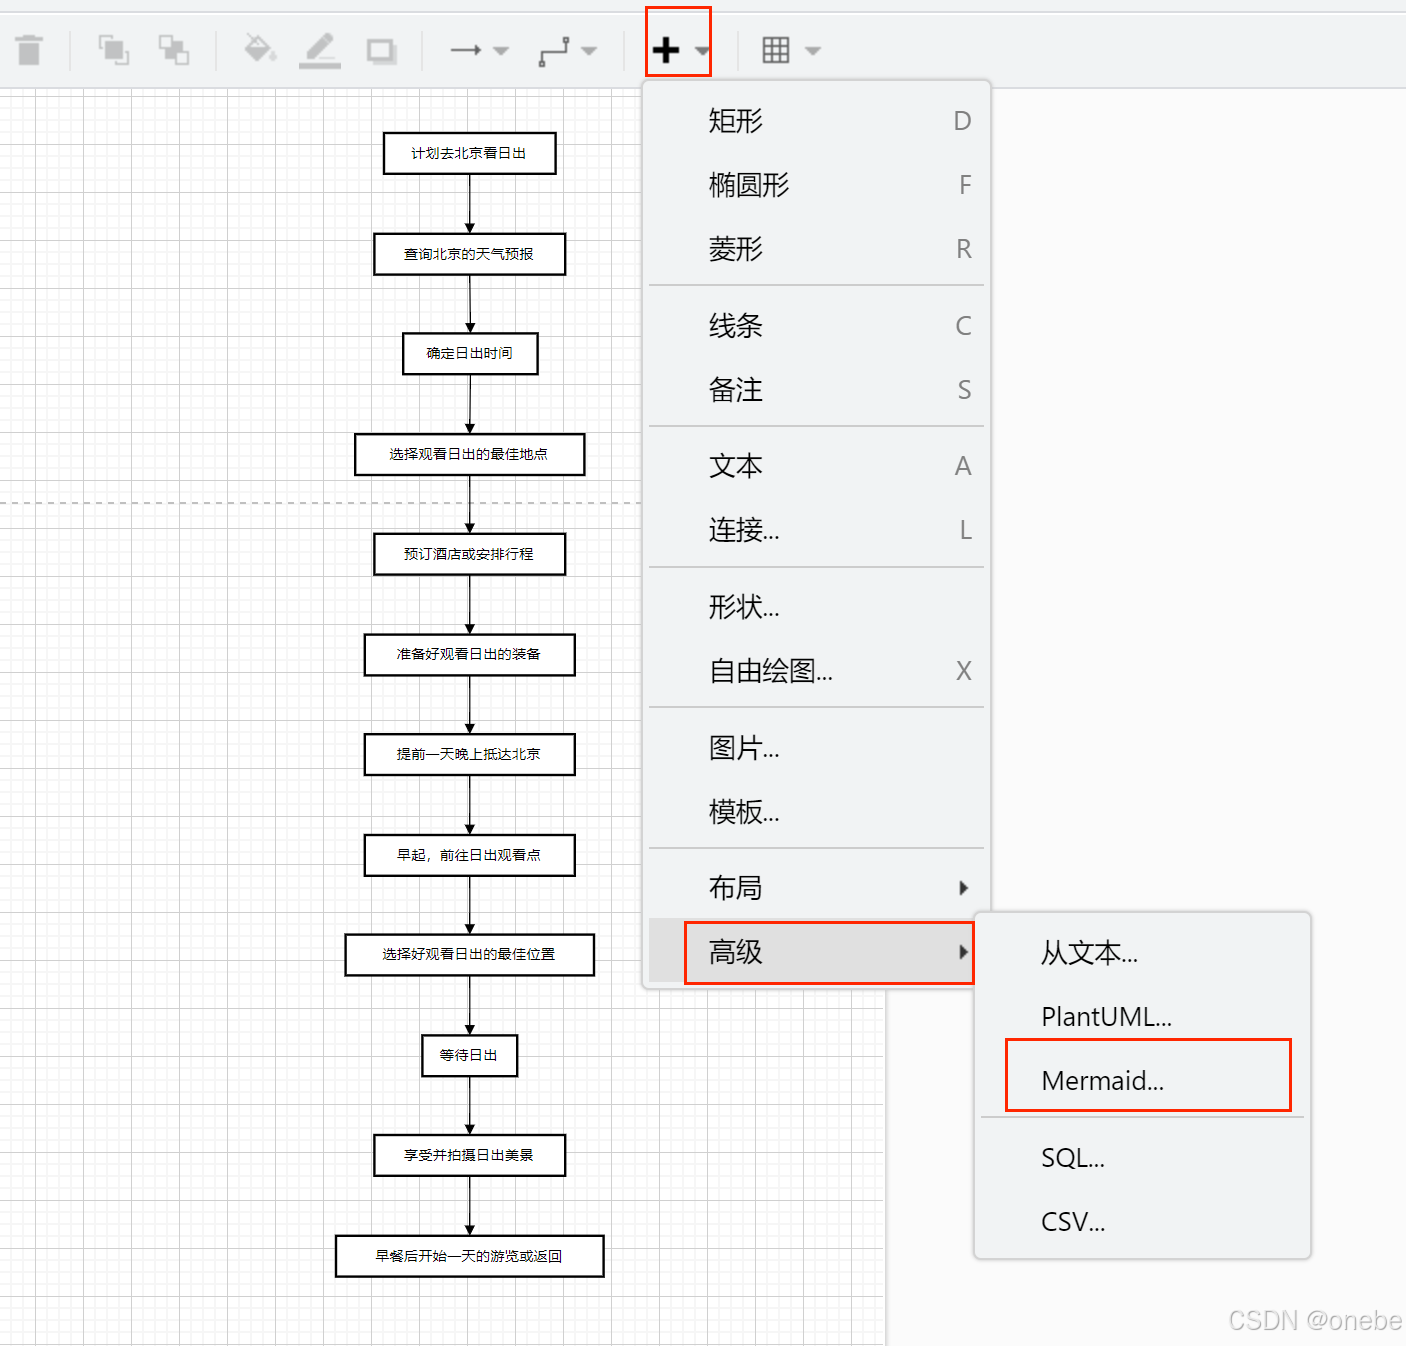The width and height of the screenshot is (1406, 1346).
Task: Select the 选择观看日出的最佳地点 flowchart box
Action: coord(470,454)
